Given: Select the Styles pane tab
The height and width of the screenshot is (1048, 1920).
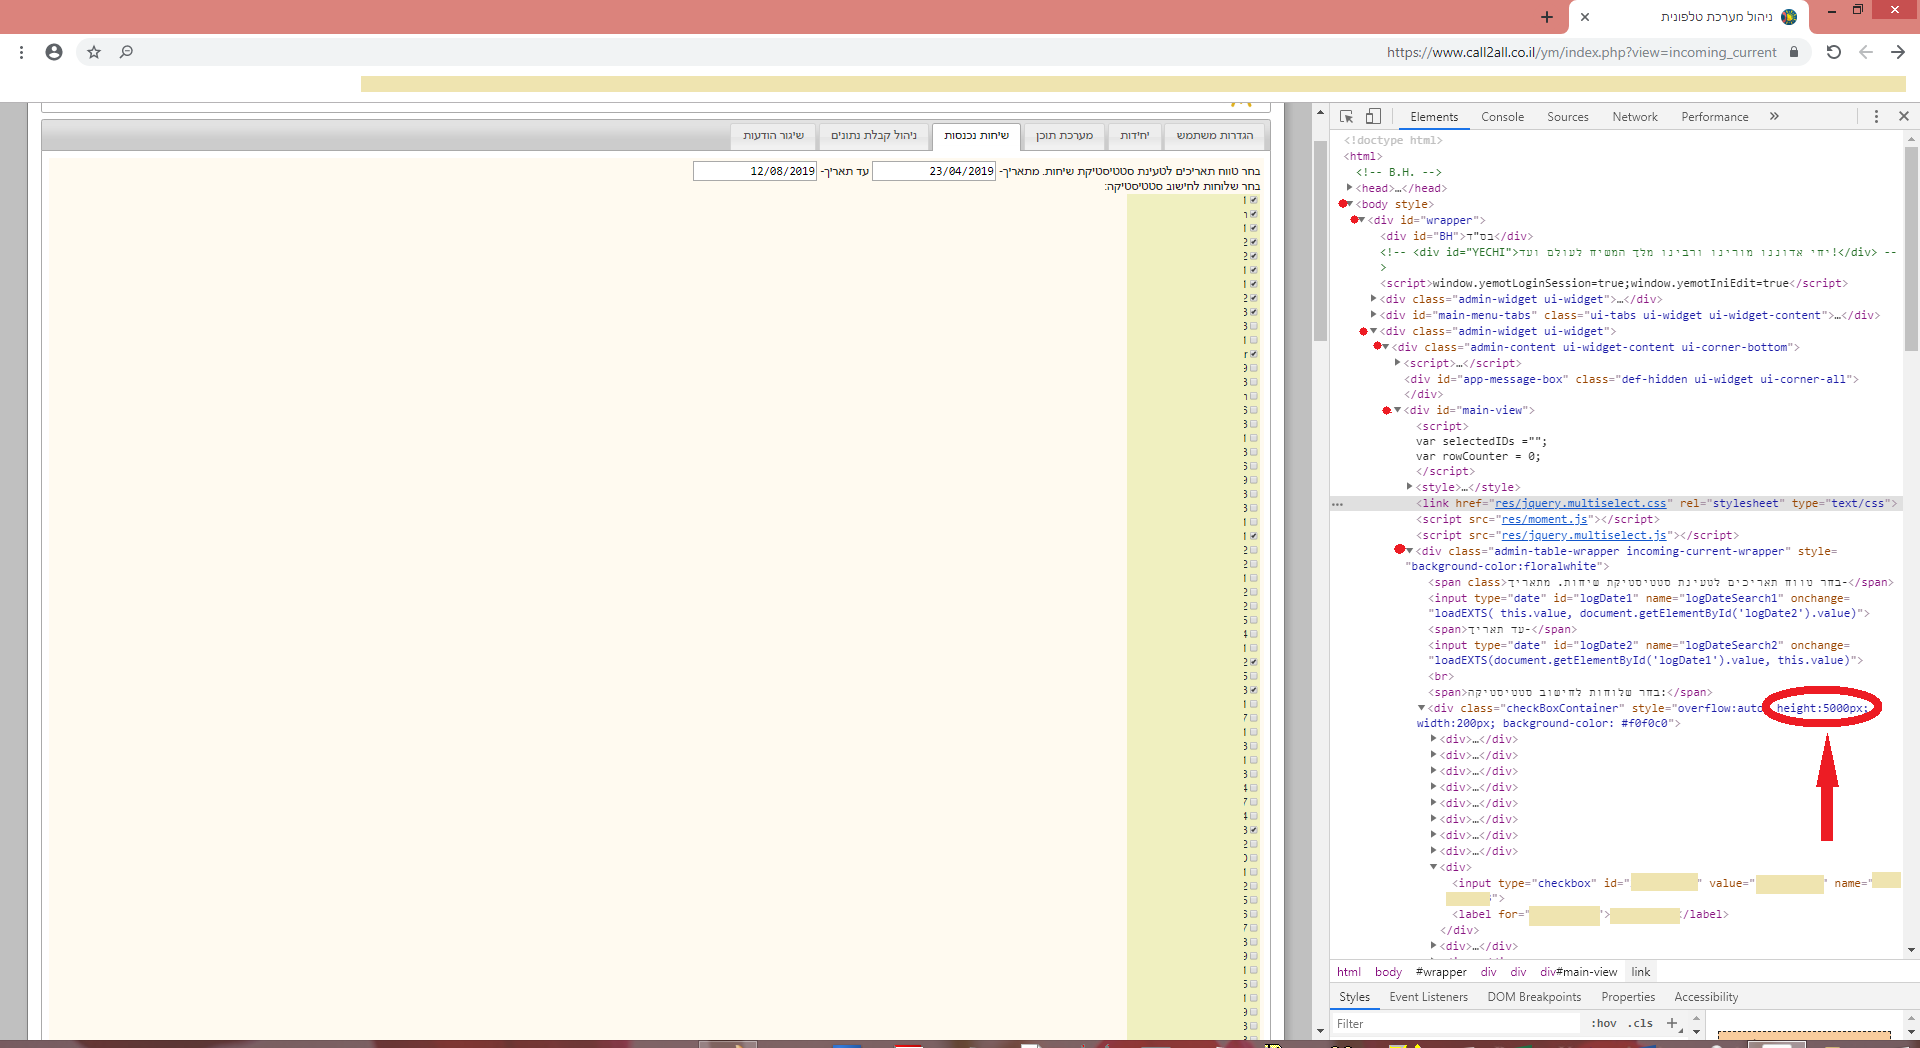Looking at the screenshot, I should (x=1354, y=997).
